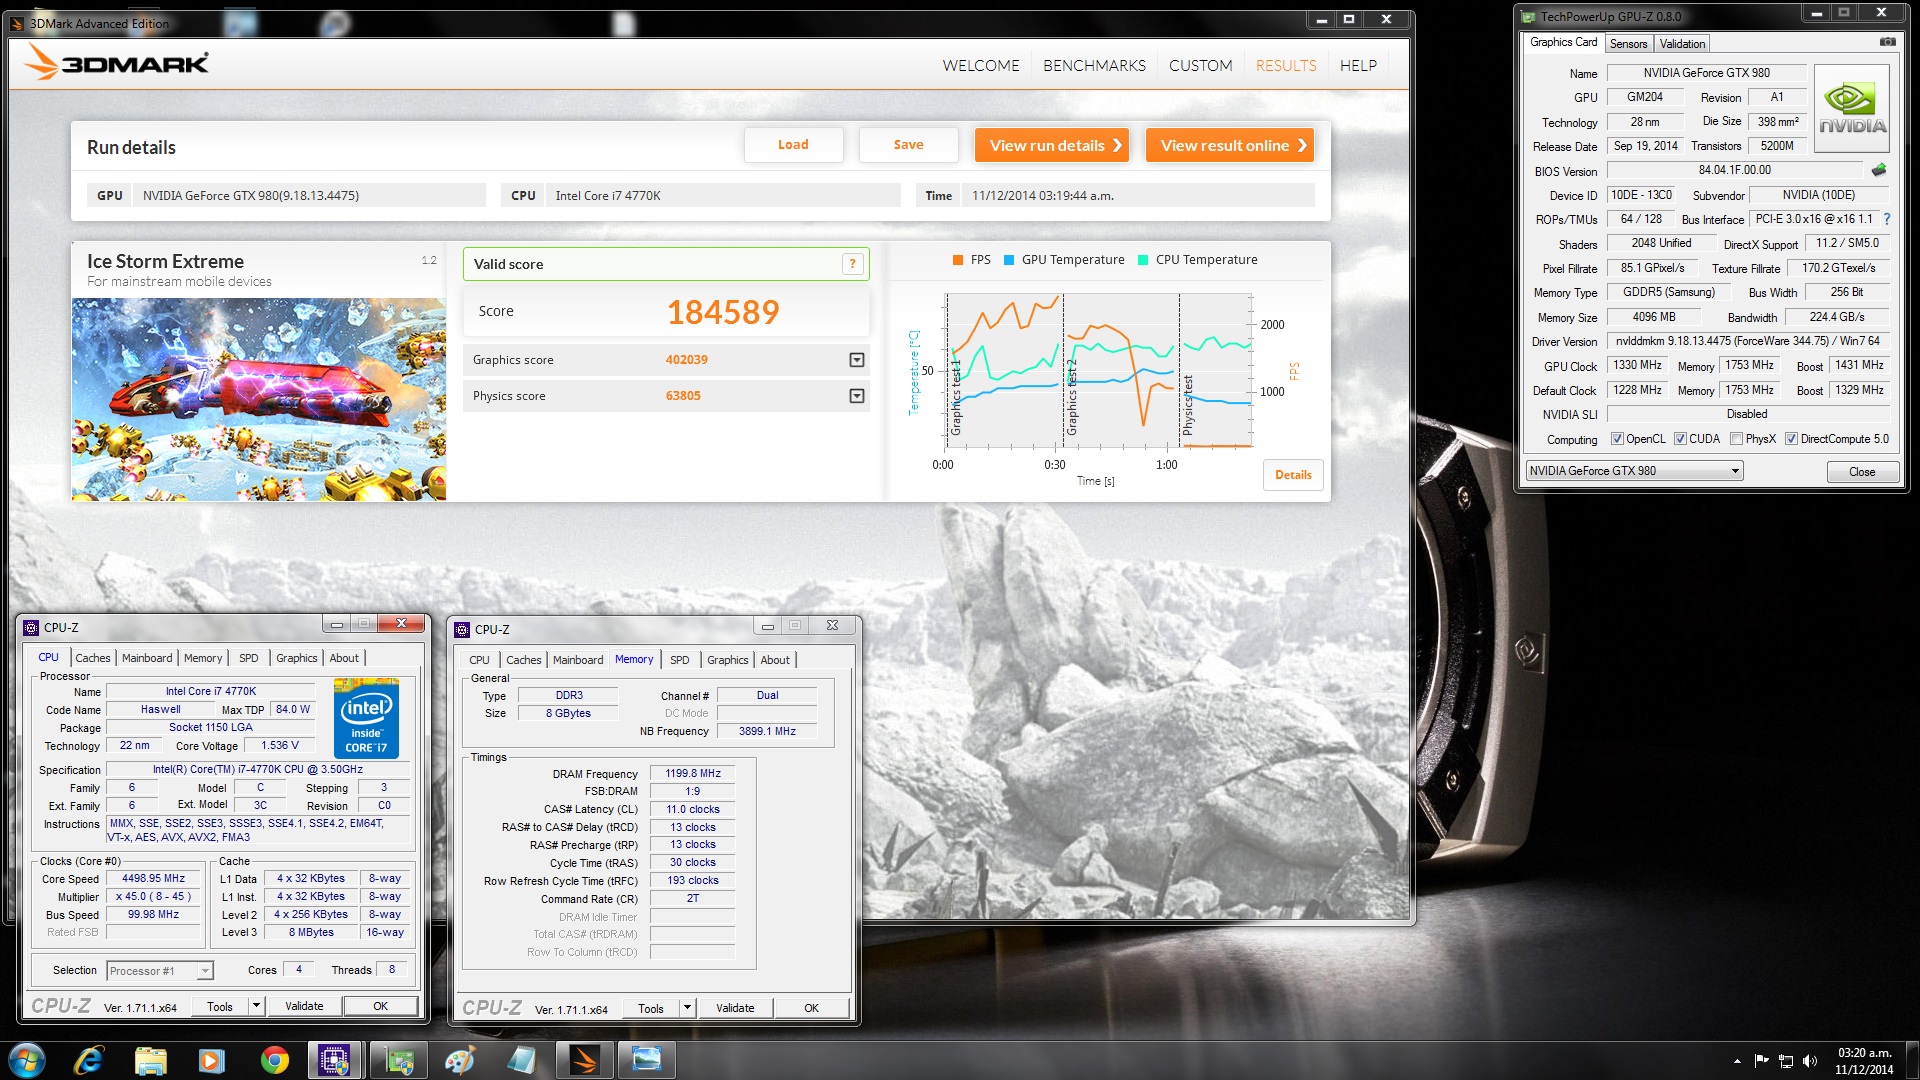Image resolution: width=1920 pixels, height=1080 pixels.
Task: Click the GPU-Z screenshot camera icon
Action: (1887, 42)
